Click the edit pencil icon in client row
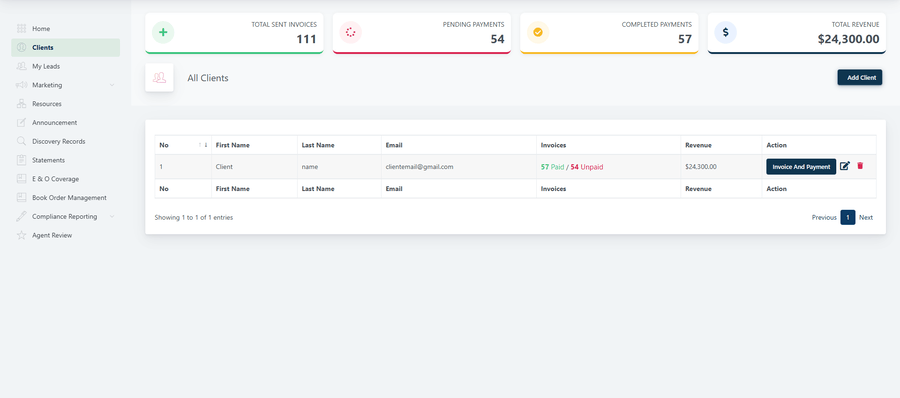The height and width of the screenshot is (398, 900). pyautogui.click(x=844, y=166)
